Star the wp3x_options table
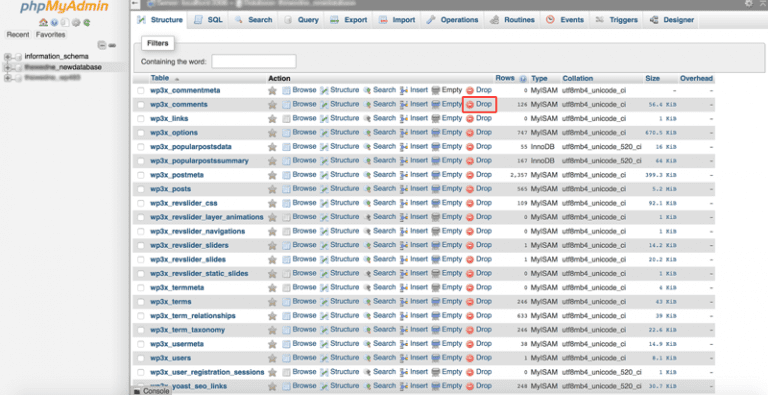The image size is (768, 395). [x=272, y=133]
